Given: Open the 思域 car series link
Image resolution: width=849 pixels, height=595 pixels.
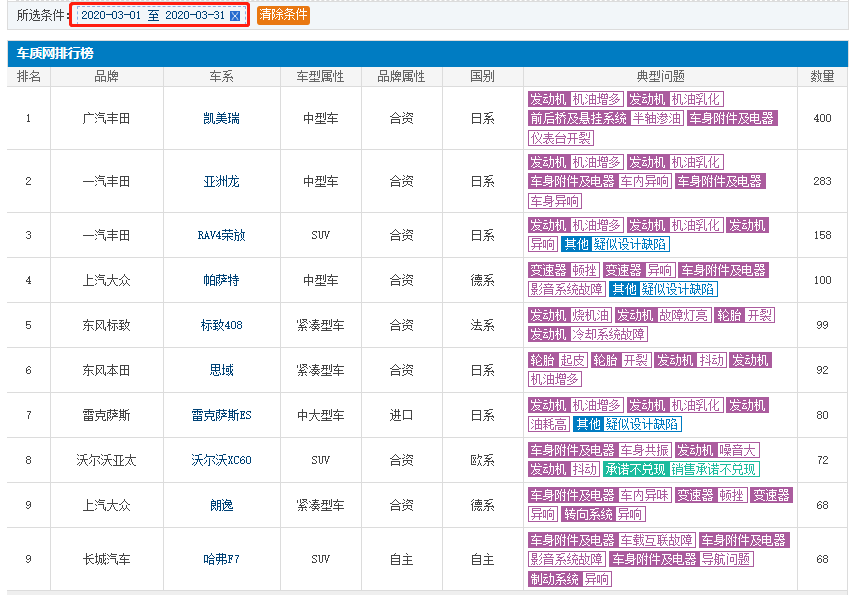Looking at the screenshot, I should pos(221,370).
